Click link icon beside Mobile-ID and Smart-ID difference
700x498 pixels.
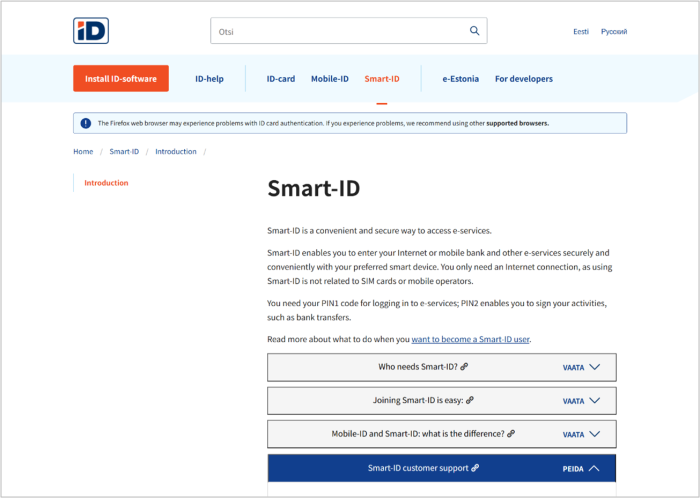(x=511, y=434)
